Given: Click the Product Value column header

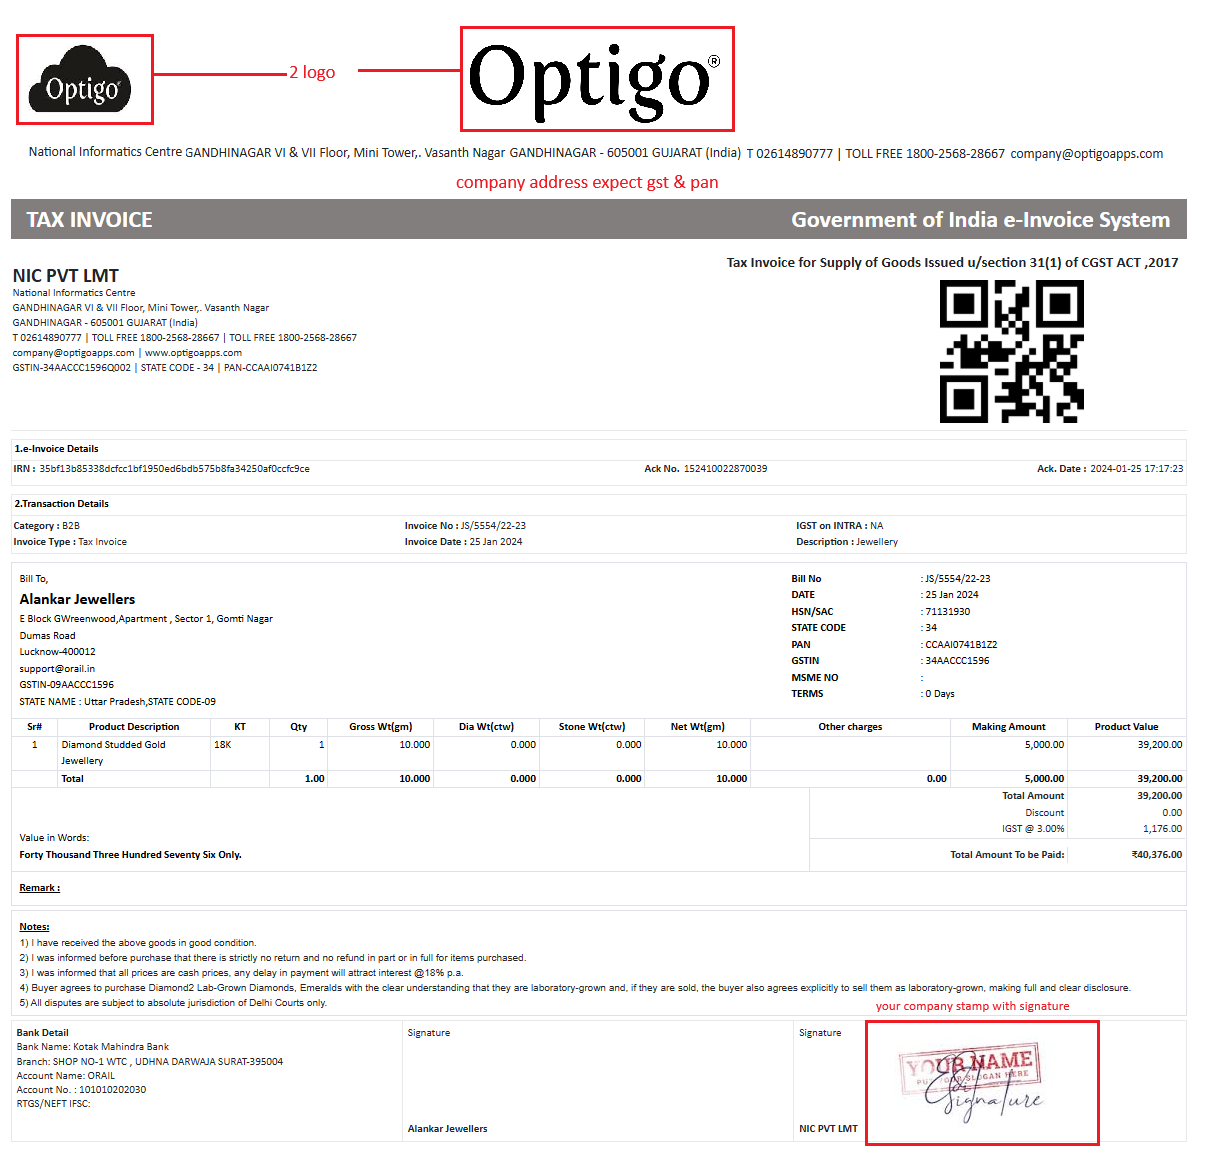Looking at the screenshot, I should [1126, 727].
